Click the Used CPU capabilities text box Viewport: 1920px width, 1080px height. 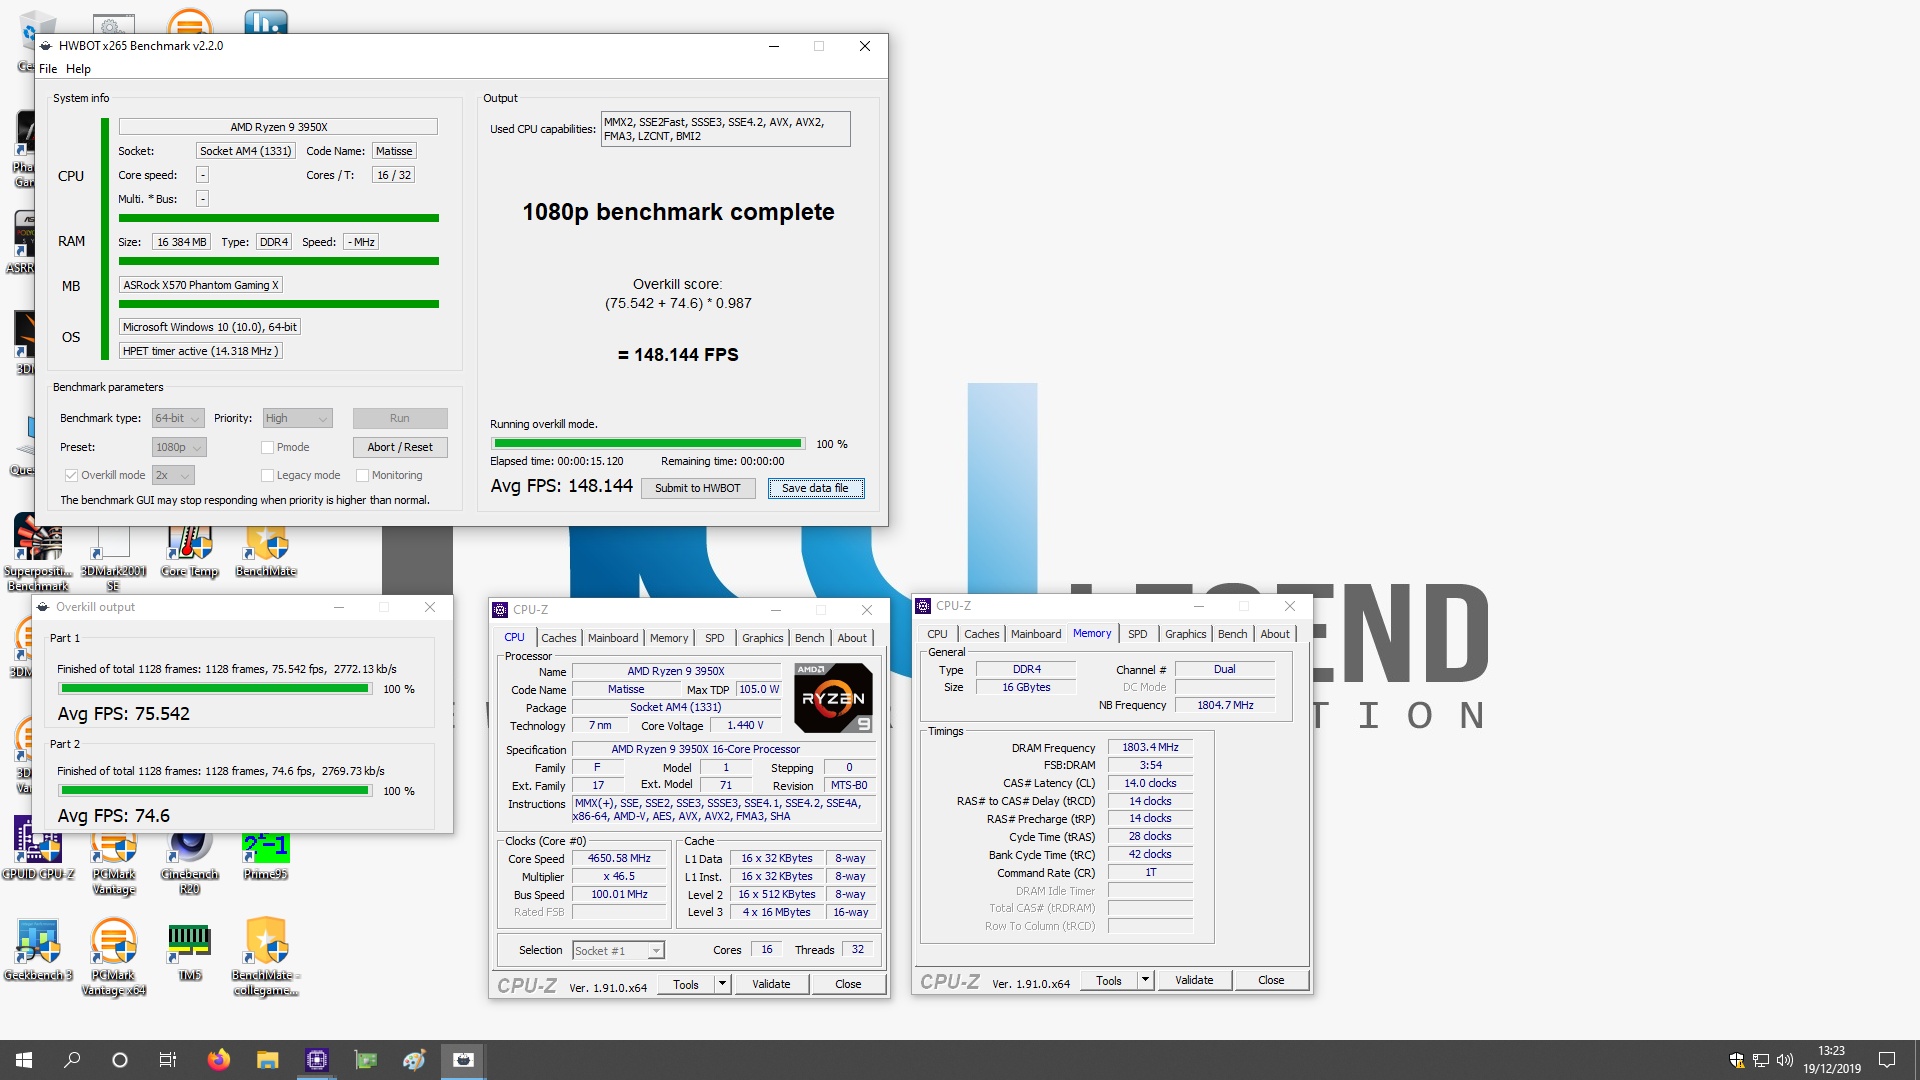click(x=725, y=129)
